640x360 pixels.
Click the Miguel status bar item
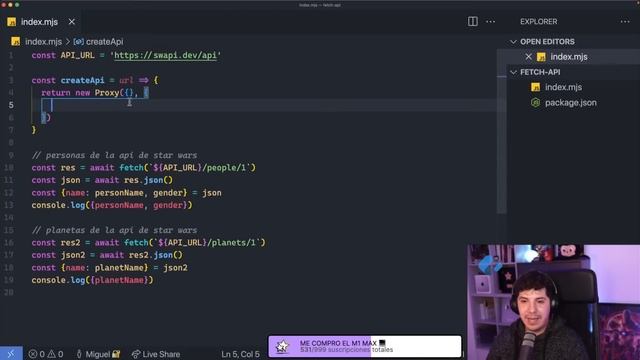click(98, 354)
